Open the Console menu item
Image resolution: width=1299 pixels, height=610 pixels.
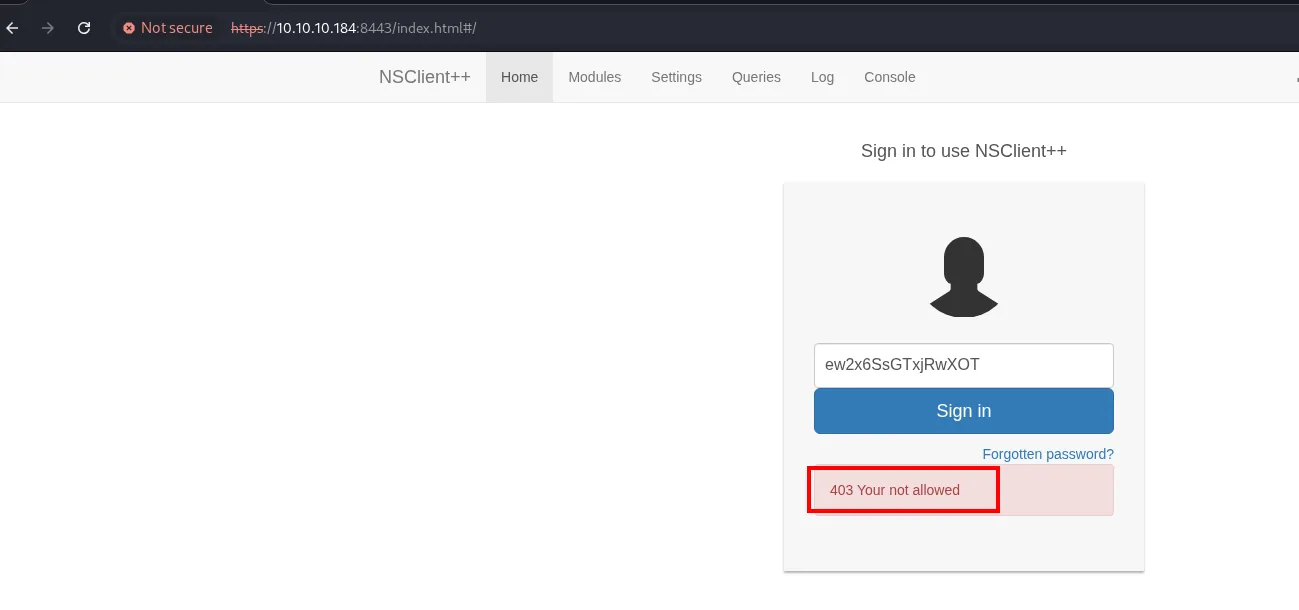click(x=890, y=77)
